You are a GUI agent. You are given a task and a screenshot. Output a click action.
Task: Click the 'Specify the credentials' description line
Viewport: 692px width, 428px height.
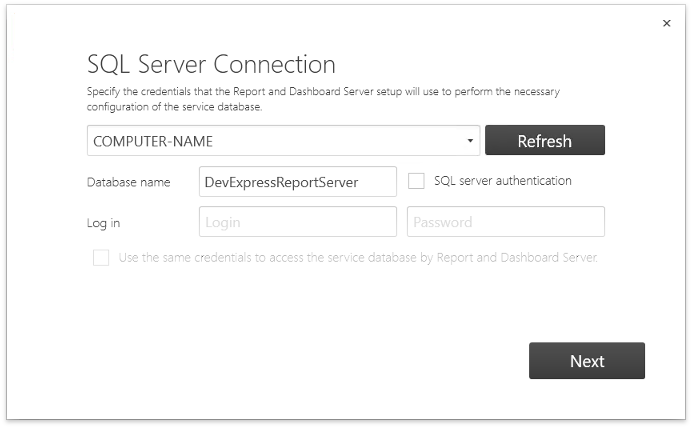click(323, 91)
